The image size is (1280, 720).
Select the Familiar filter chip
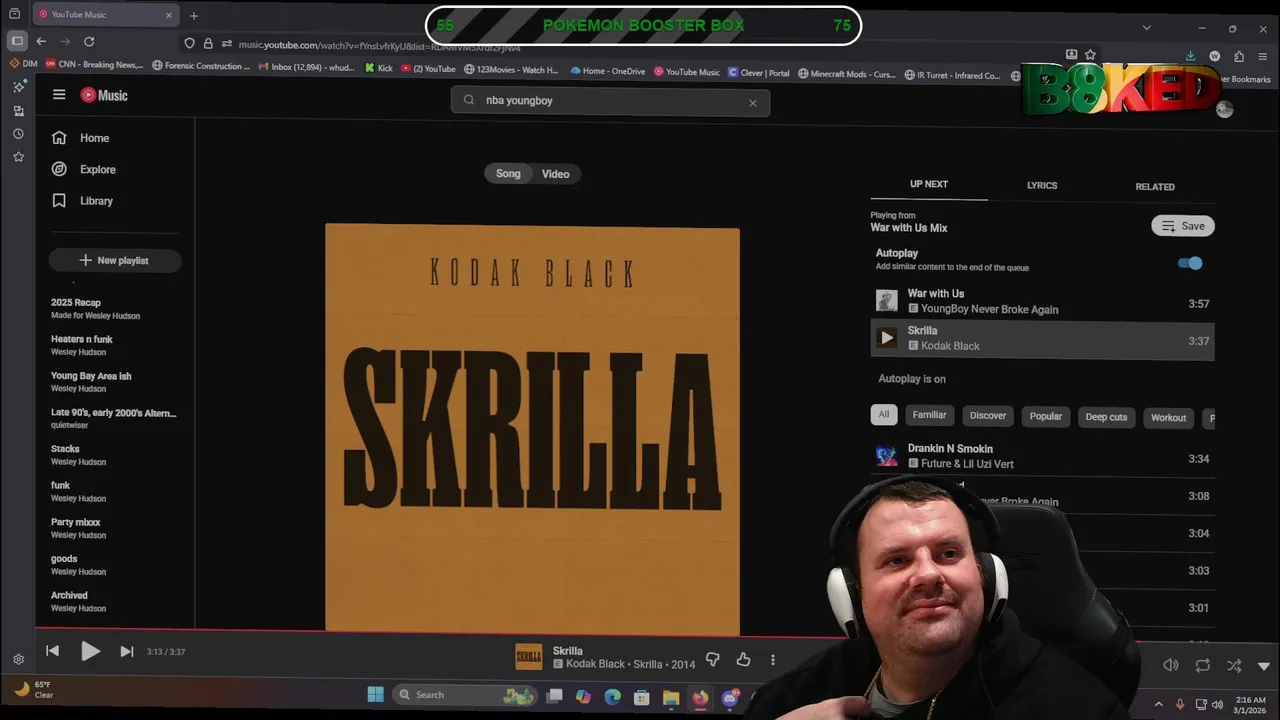click(x=929, y=415)
